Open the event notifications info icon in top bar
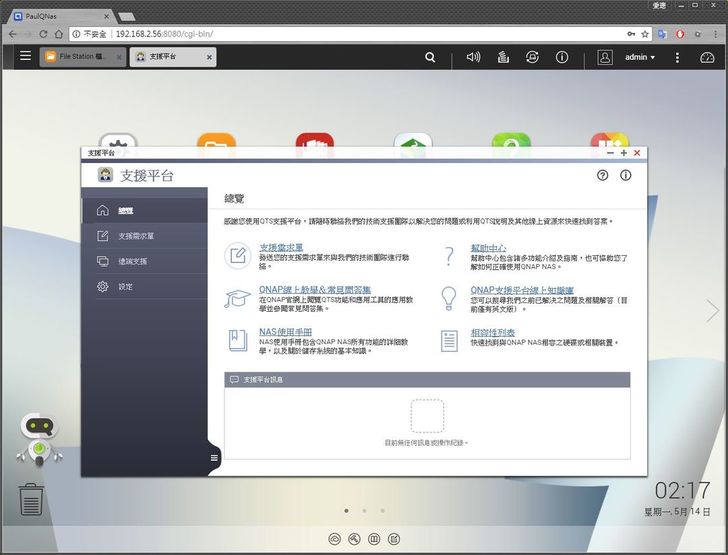Viewport: 728px width, 555px height. (562, 57)
